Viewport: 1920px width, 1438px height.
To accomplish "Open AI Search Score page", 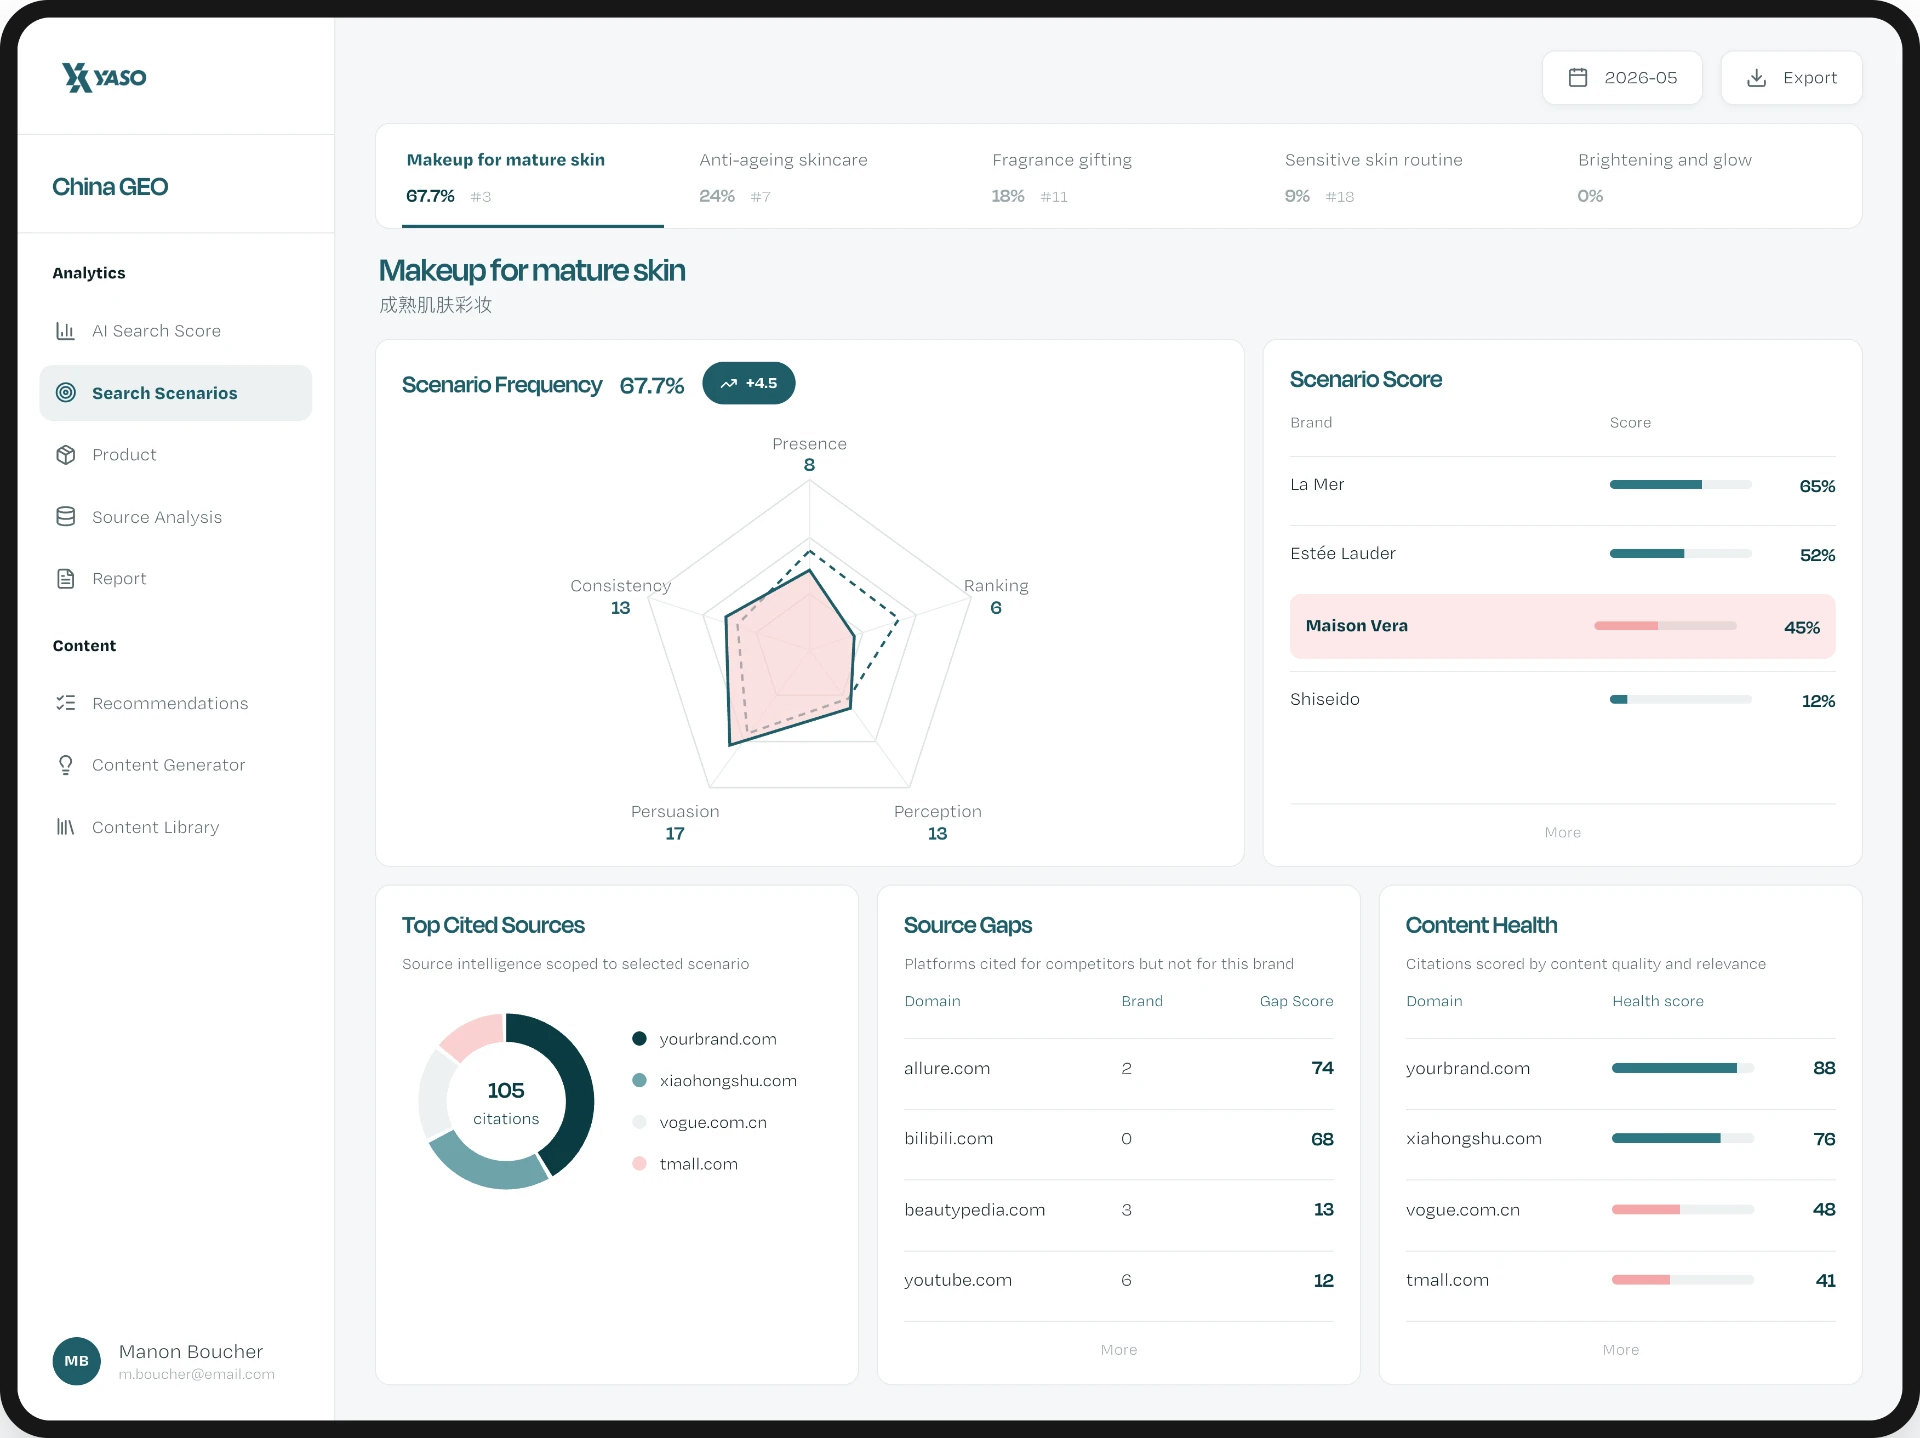I will (176, 331).
